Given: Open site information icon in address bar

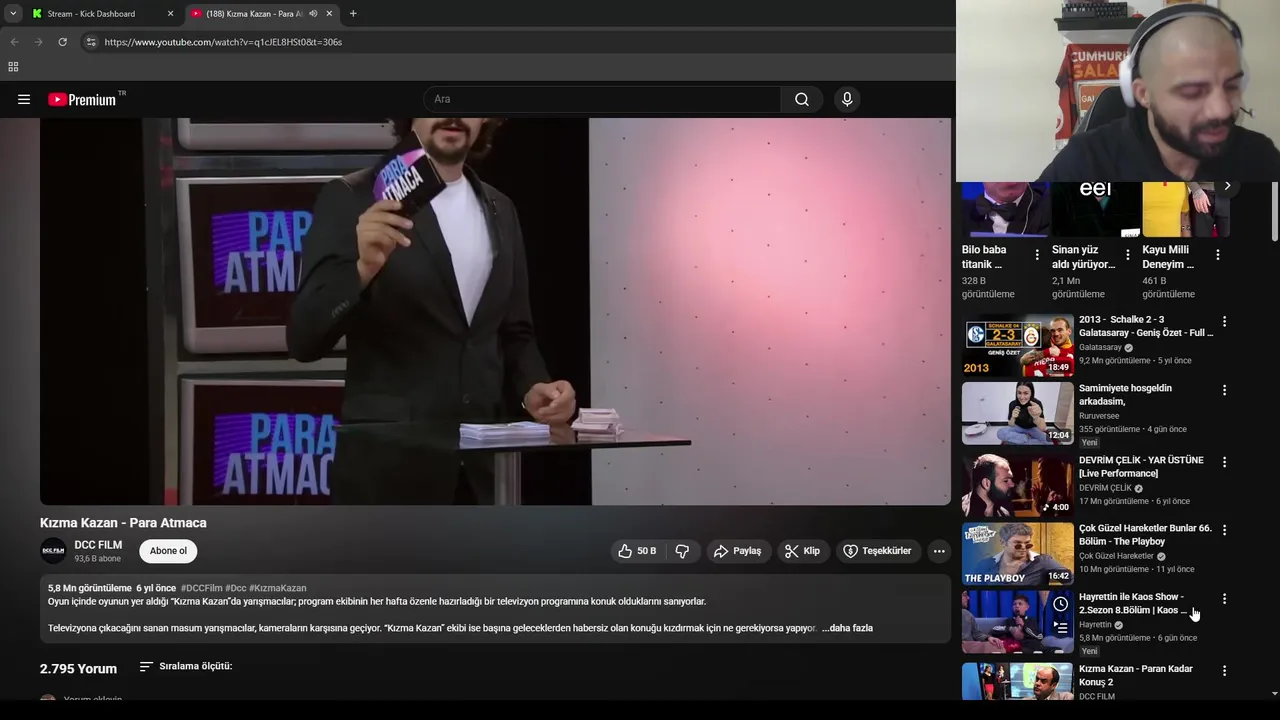Looking at the screenshot, I should click(91, 42).
